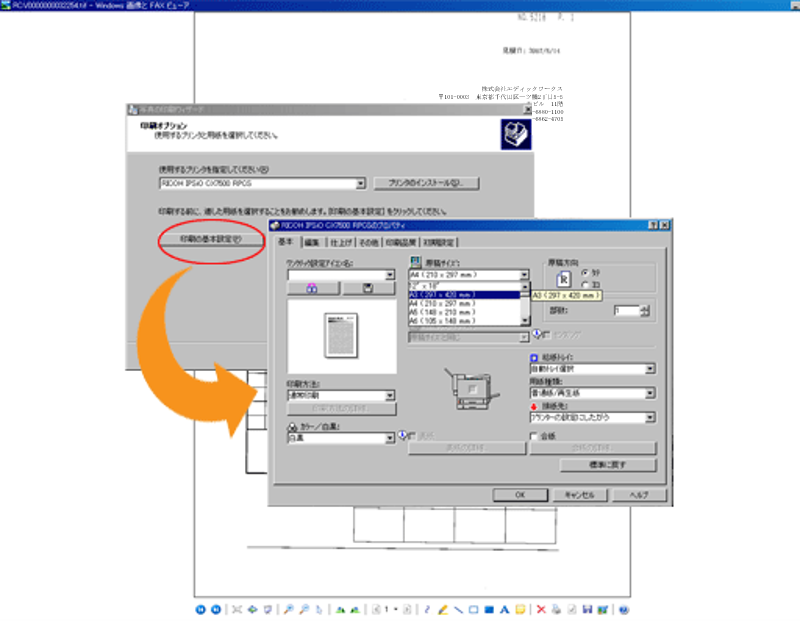Go to next page in viewer toolbar
Screen dimensions: 800x621
pyautogui.click(x=407, y=609)
